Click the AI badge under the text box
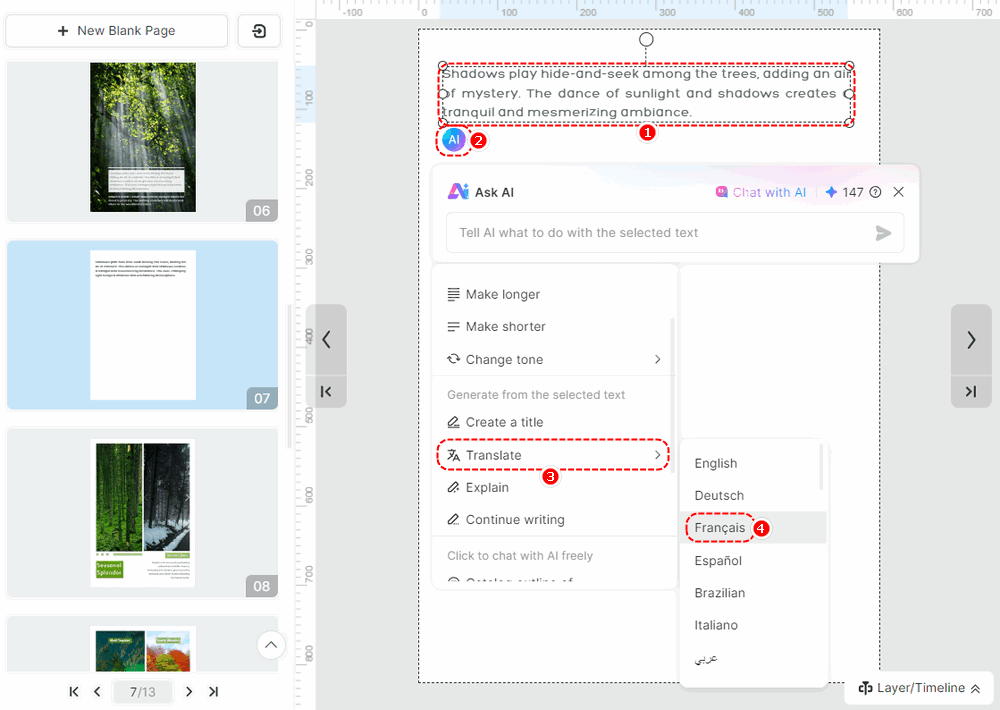 pos(453,140)
